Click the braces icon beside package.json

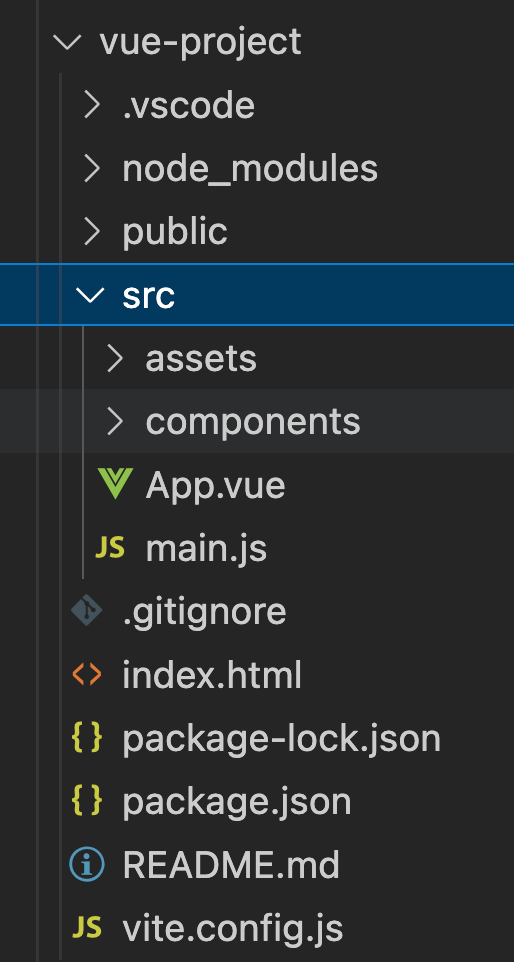point(87,801)
